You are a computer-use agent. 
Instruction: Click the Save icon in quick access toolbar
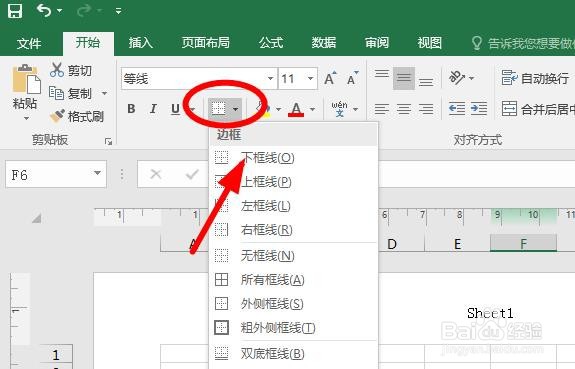point(15,11)
